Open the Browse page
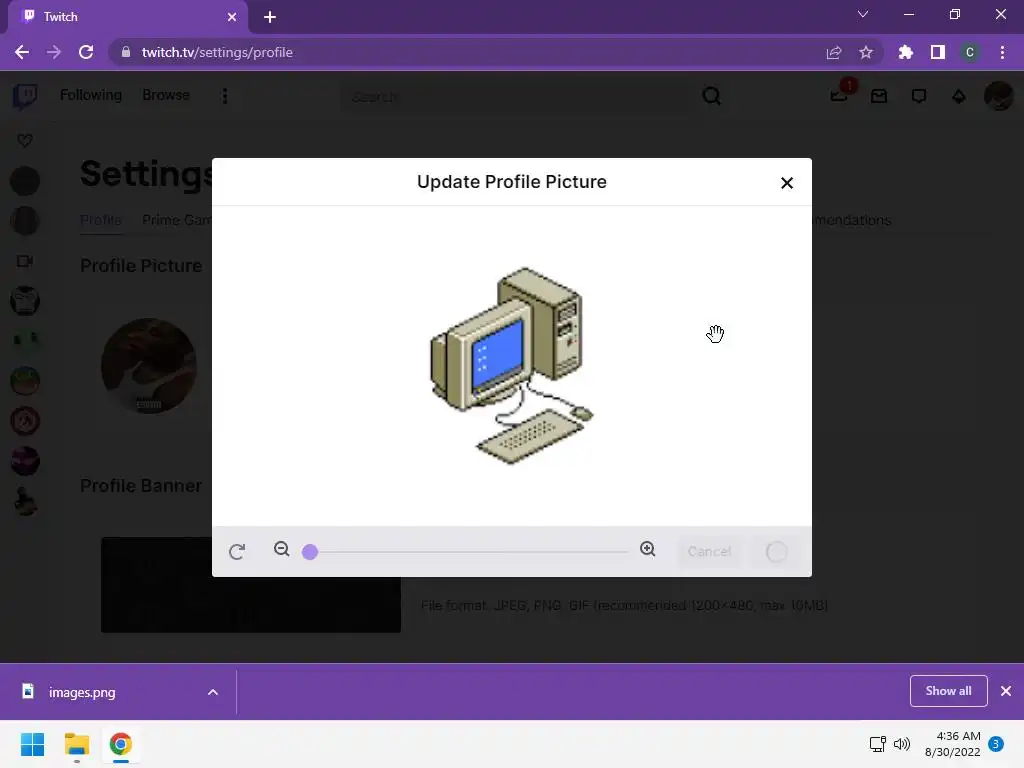Image resolution: width=1024 pixels, height=768 pixels. [166, 95]
